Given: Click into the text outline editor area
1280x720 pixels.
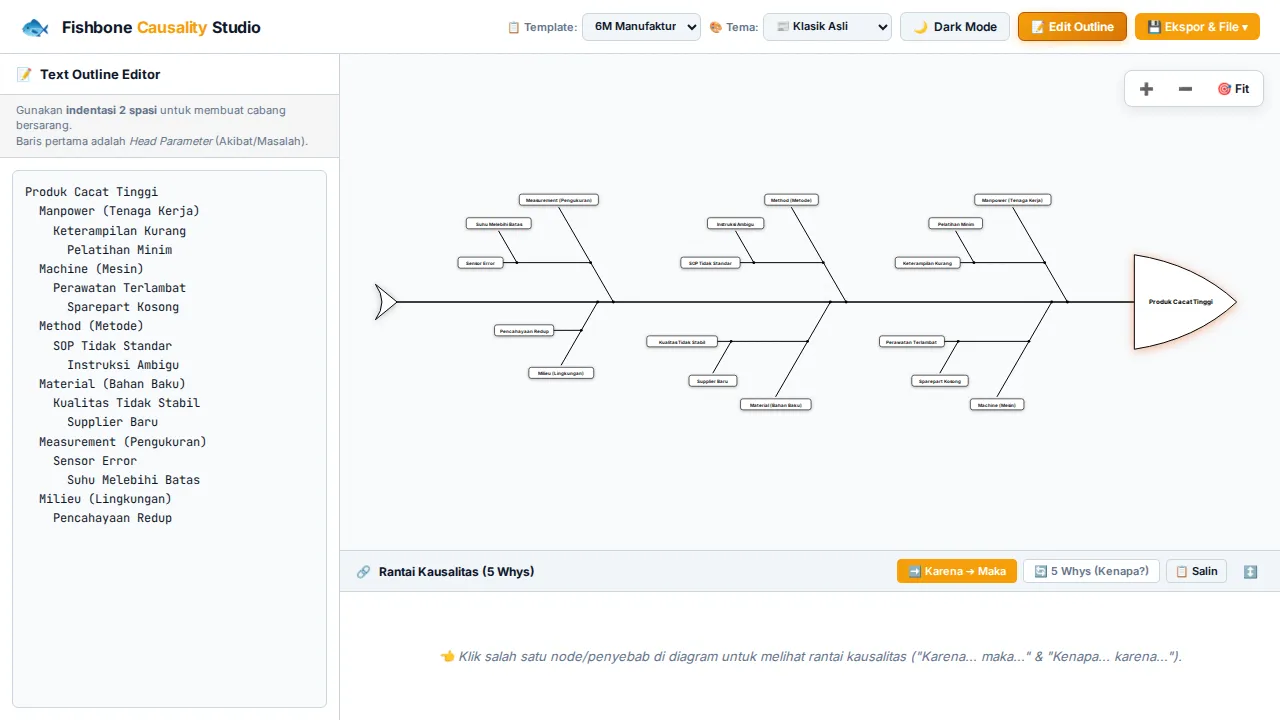Looking at the screenshot, I should click(x=170, y=439).
